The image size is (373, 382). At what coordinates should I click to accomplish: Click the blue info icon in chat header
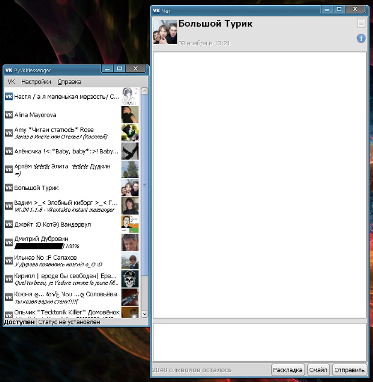pos(361,39)
